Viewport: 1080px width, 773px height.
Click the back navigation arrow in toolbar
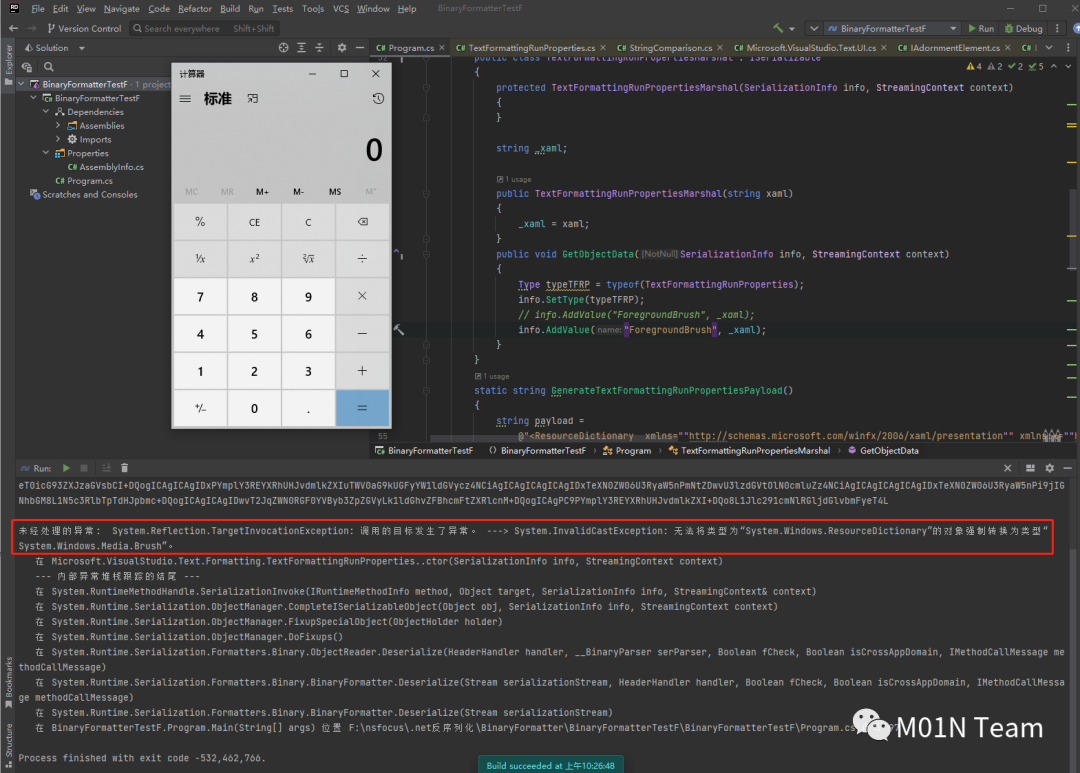pyautogui.click(x=14, y=28)
